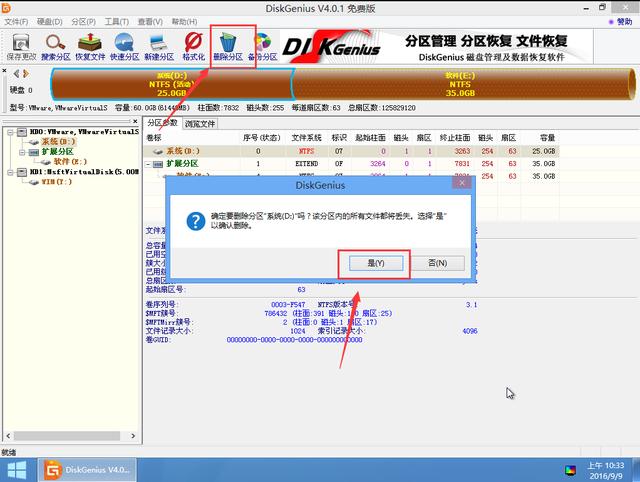Click 是(Y) to confirm partition deletion
640x482 pixels.
coord(376,263)
